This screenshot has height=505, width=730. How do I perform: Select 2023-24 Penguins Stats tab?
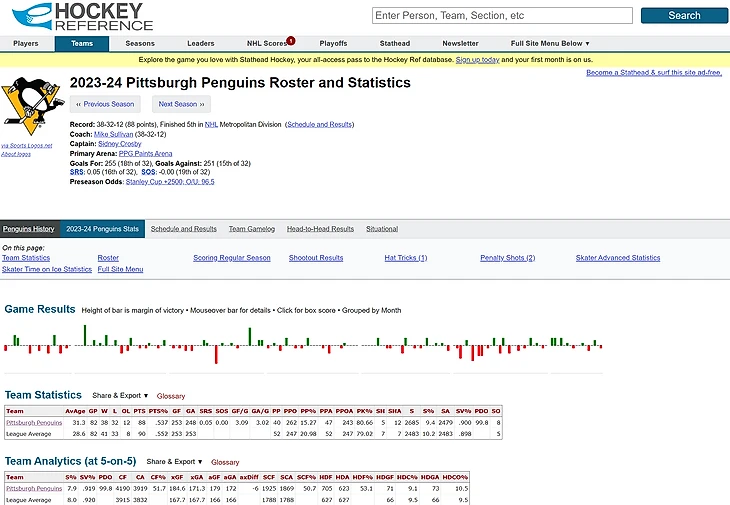[x=102, y=229]
